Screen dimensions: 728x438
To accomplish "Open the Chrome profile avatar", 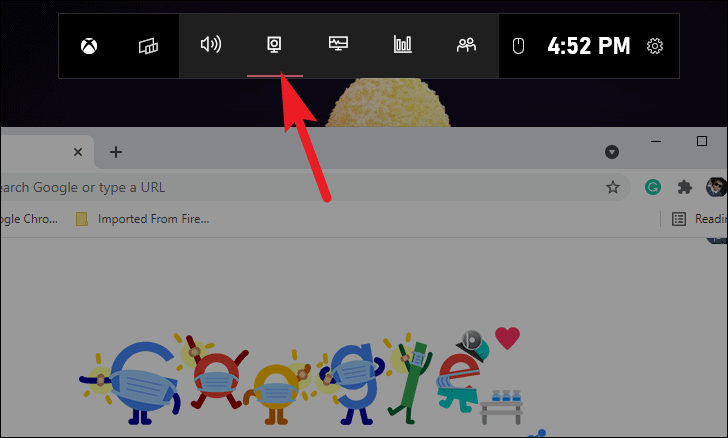I will pos(715,187).
